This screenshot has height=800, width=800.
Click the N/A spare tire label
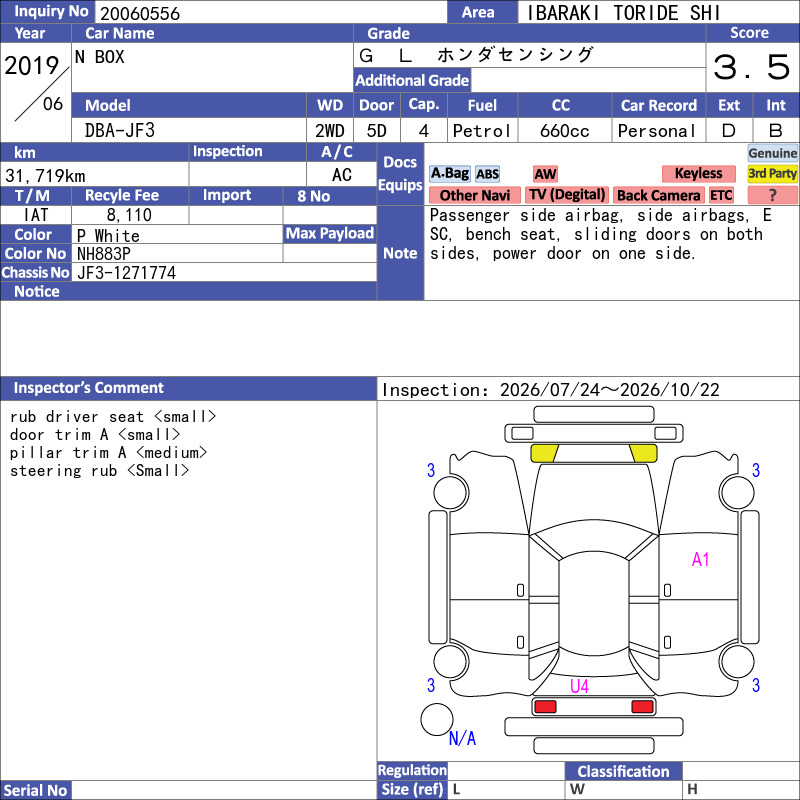462,738
